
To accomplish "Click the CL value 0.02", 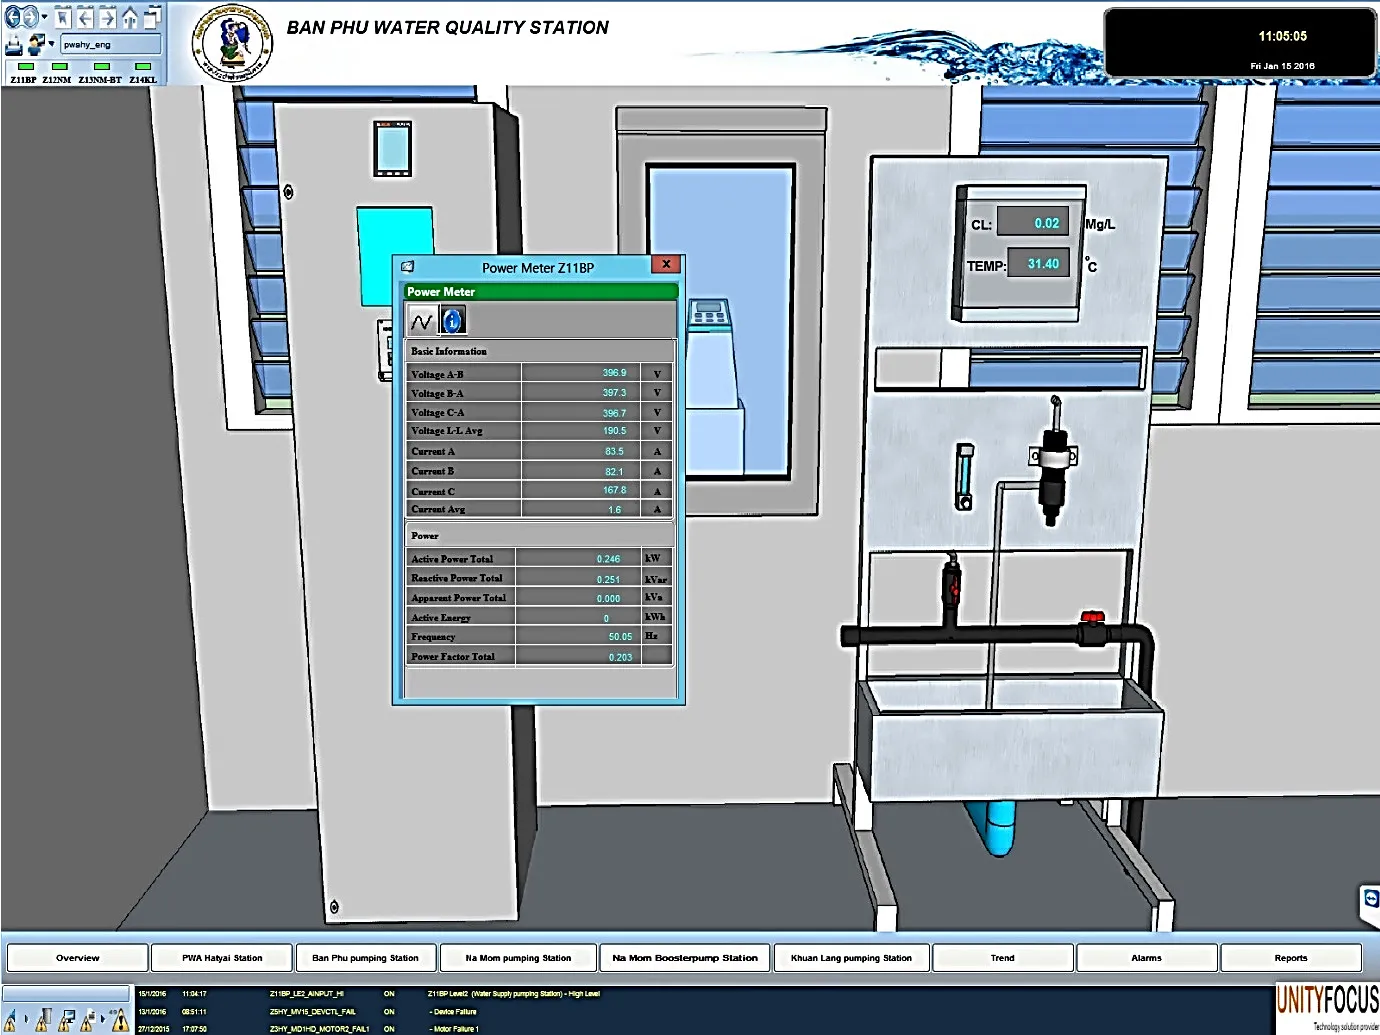I will [x=1033, y=223].
